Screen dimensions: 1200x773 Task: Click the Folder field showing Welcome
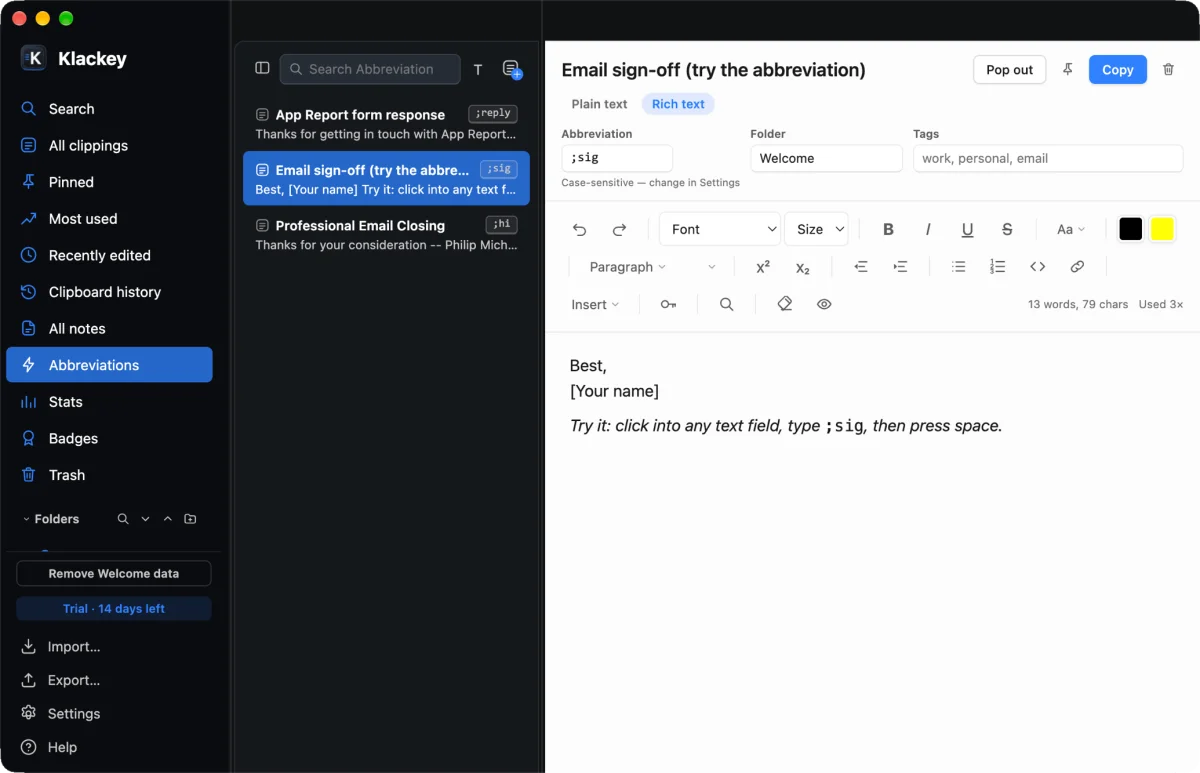(826, 158)
